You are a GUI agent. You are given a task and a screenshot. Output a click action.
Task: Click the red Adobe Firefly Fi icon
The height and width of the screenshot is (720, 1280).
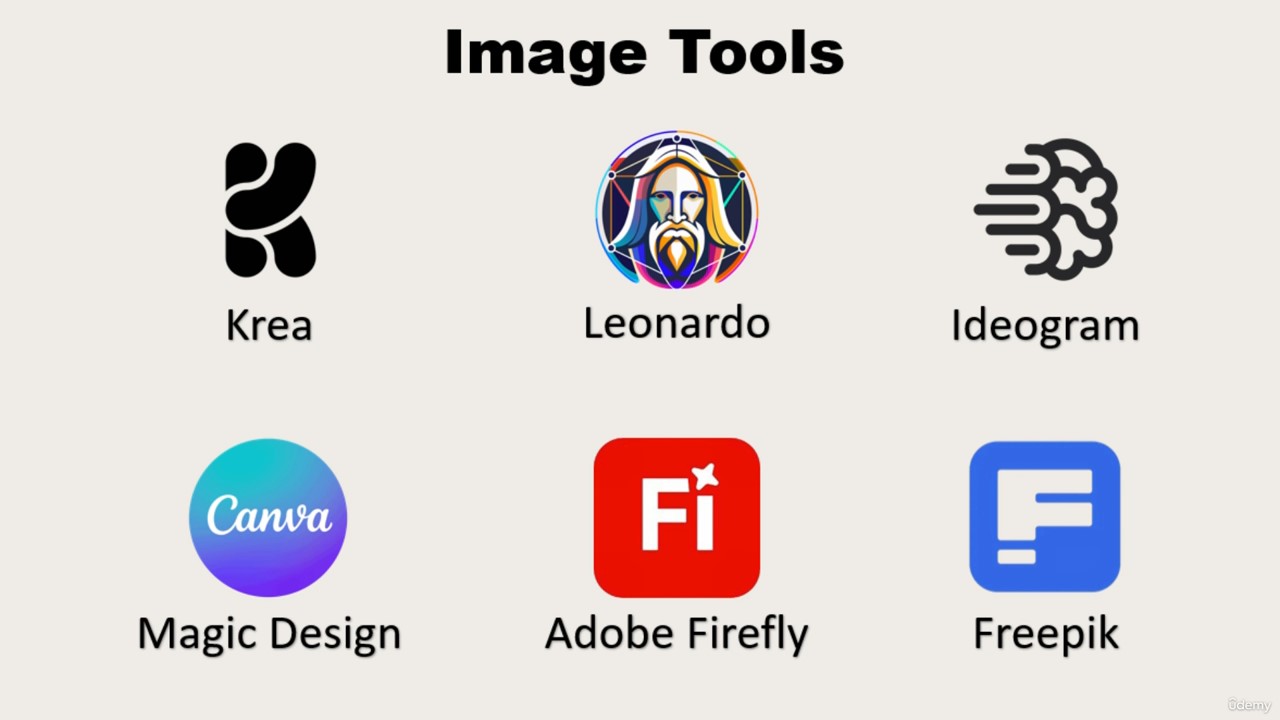click(x=677, y=517)
